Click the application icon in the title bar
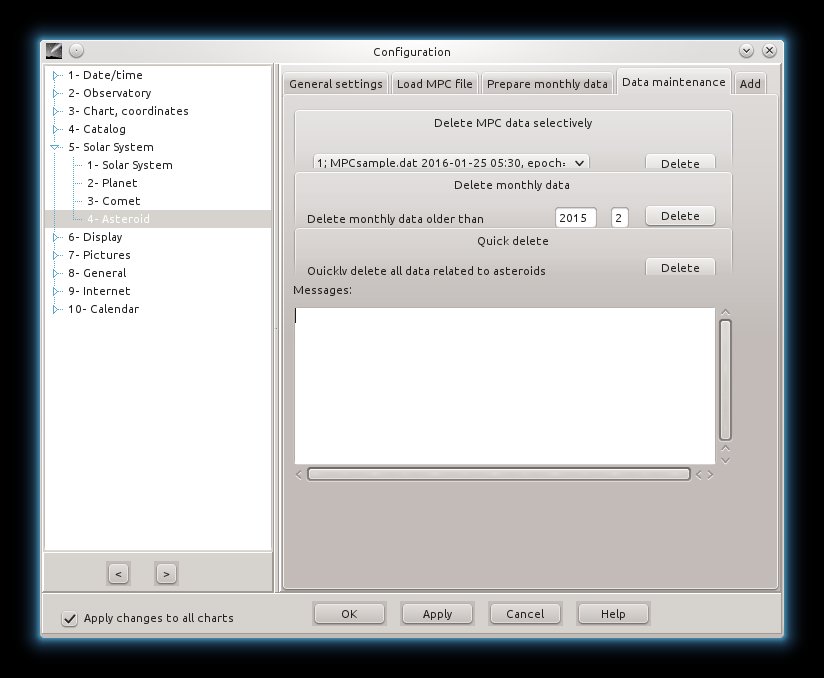Image resolution: width=824 pixels, height=678 pixels. point(54,51)
